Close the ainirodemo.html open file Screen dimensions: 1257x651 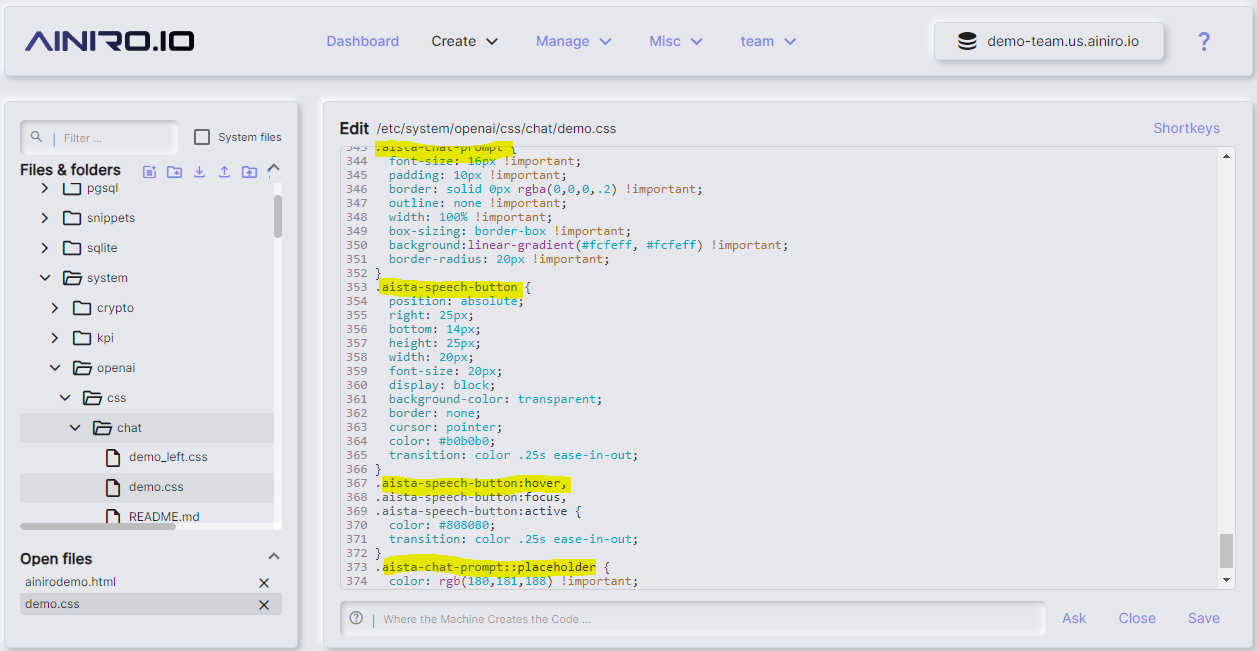point(264,582)
